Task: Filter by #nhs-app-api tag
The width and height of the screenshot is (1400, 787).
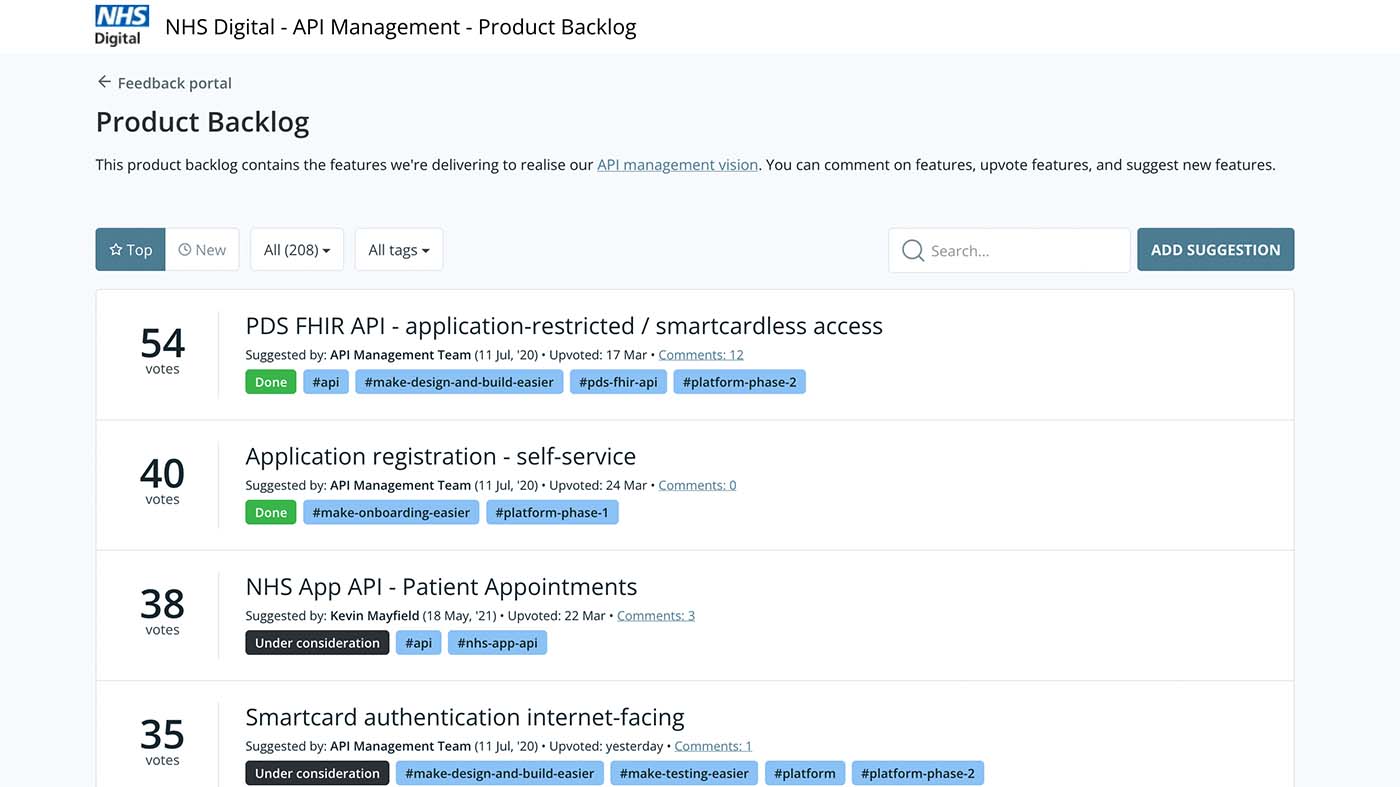Action: (497, 643)
